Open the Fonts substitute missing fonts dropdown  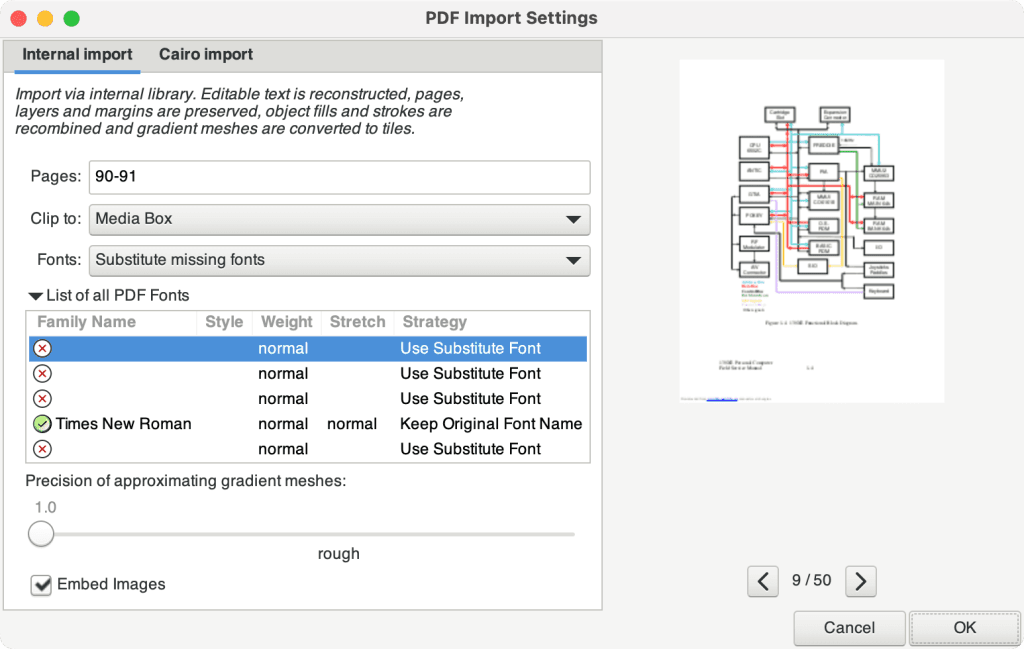(x=339, y=260)
